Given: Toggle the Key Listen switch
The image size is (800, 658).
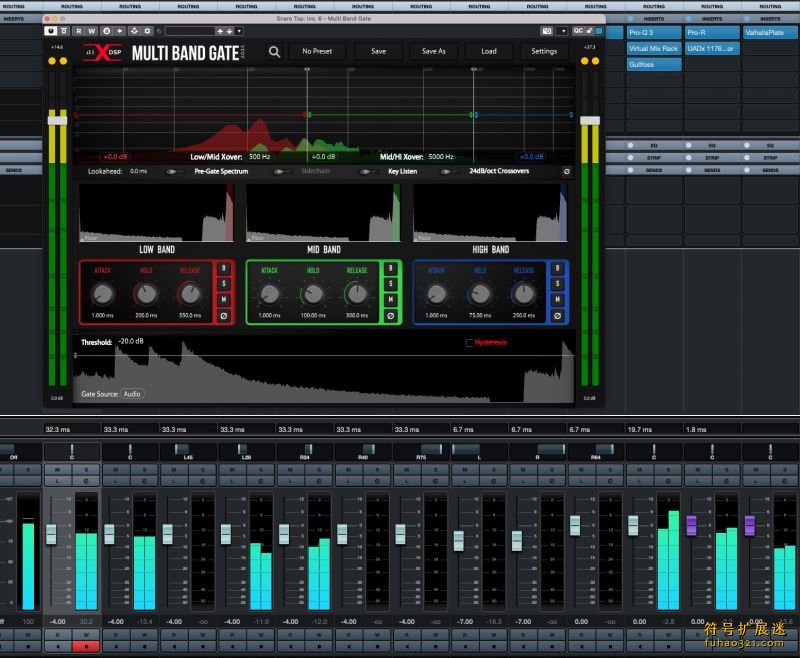Looking at the screenshot, I should 366,171.
